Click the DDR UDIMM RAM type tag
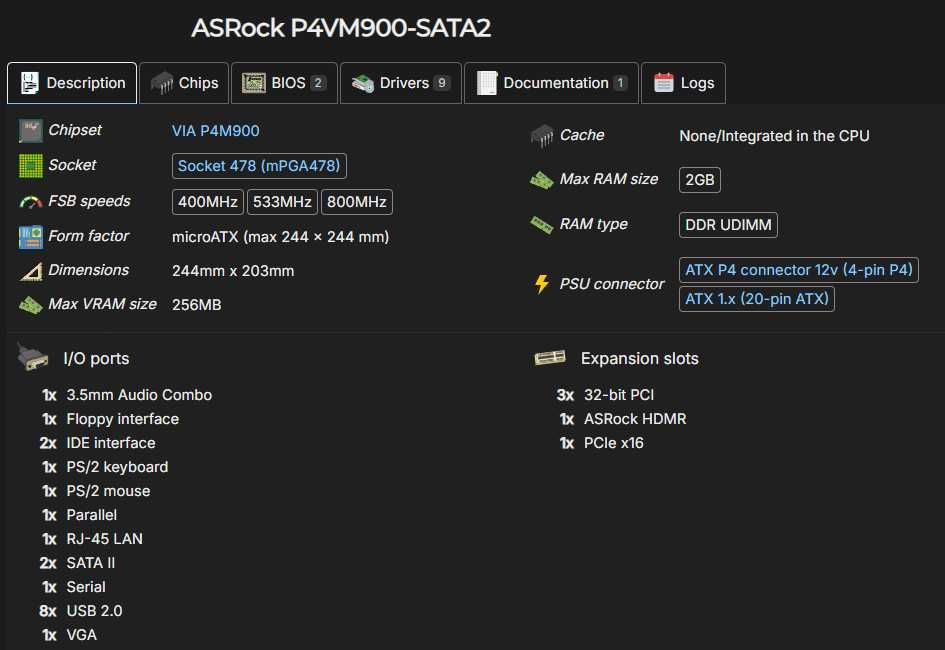The image size is (945, 650). coord(728,225)
